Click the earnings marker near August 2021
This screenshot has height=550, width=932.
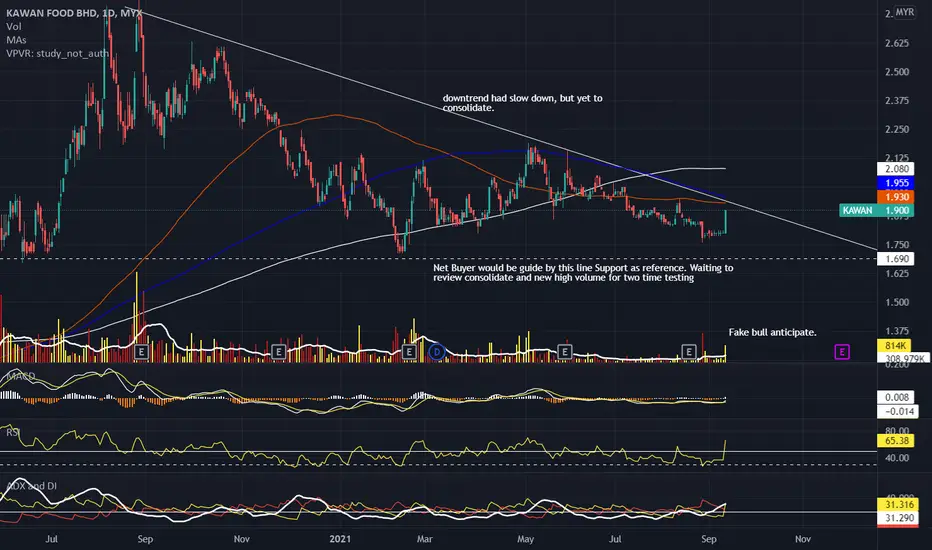pos(689,352)
